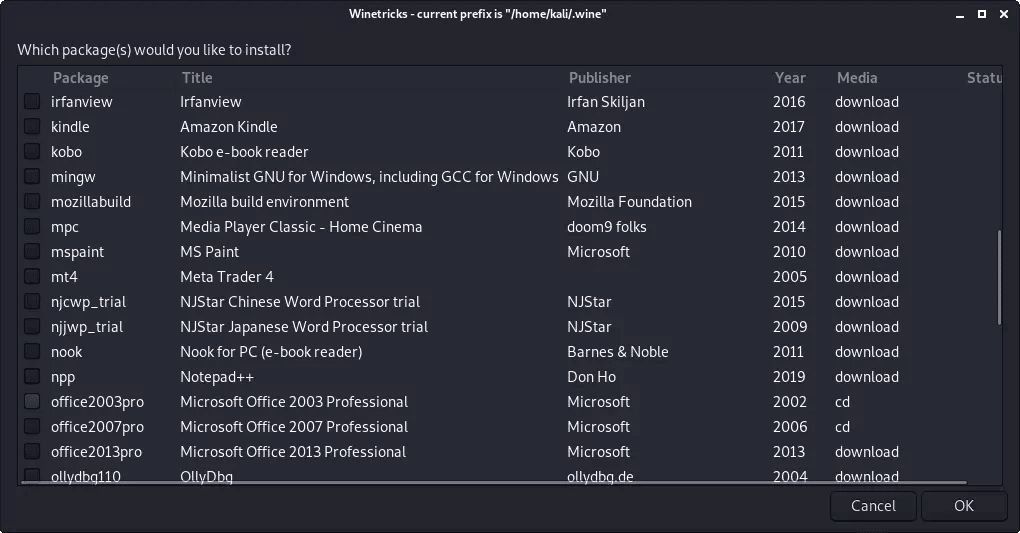Toggle the npp package checkbox
Image resolution: width=1020 pixels, height=533 pixels.
(33, 377)
